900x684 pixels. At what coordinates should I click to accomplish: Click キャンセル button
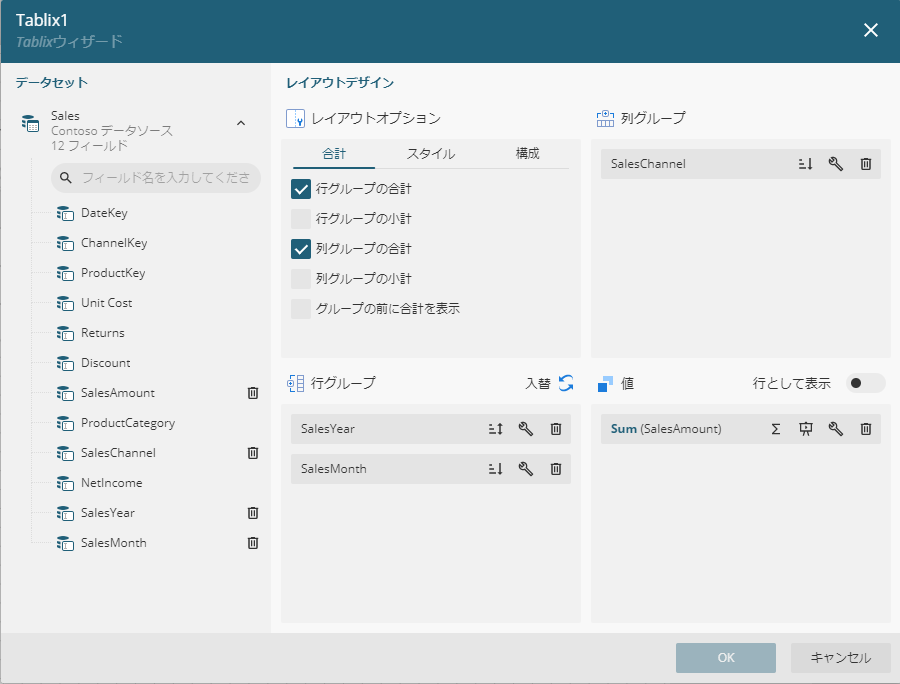(x=840, y=658)
